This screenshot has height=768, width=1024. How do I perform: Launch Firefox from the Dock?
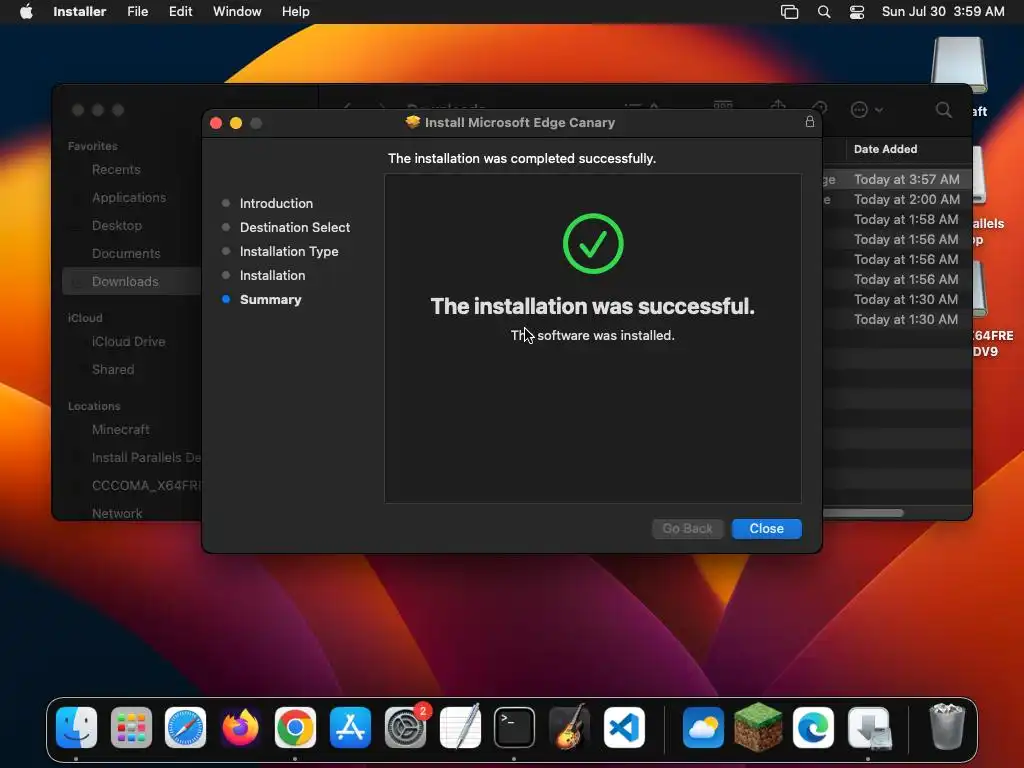[x=240, y=727]
